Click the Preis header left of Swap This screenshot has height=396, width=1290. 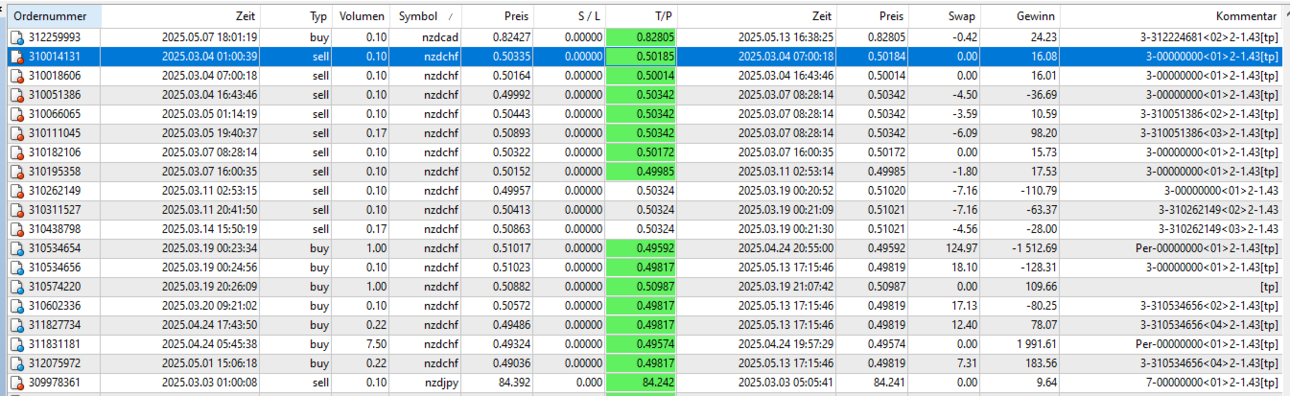pos(873,17)
